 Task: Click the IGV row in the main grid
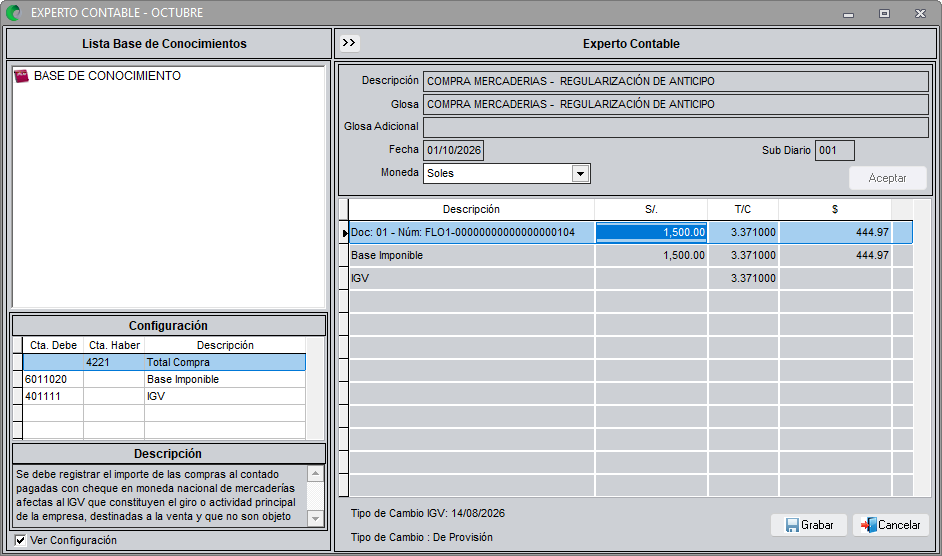[x=631, y=278]
